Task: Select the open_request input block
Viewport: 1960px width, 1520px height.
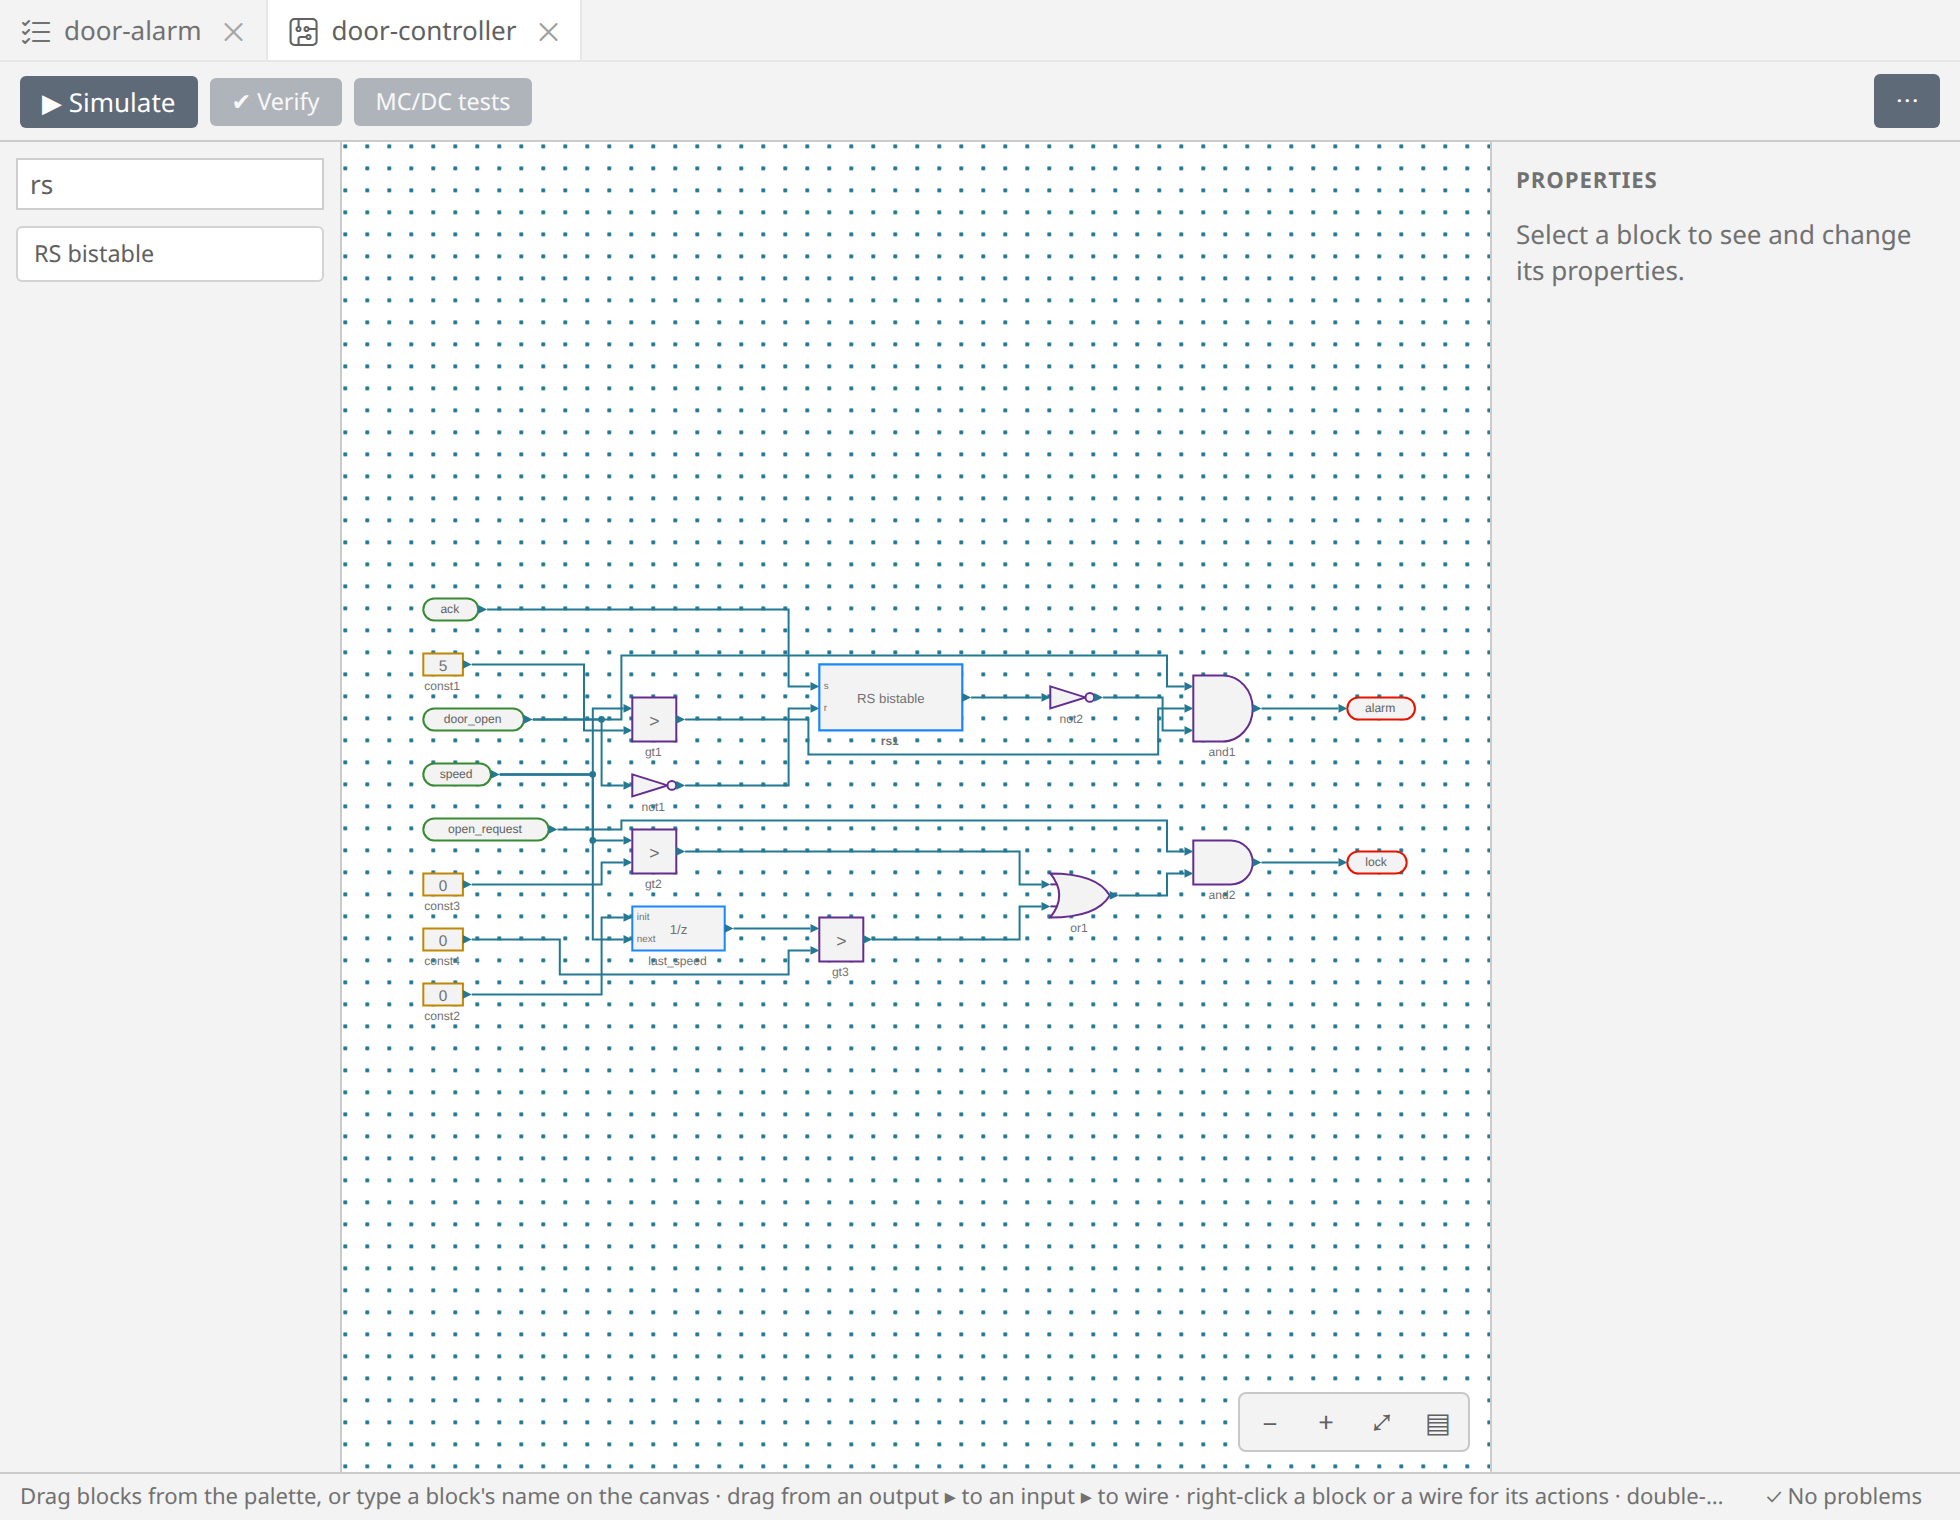Action: click(x=485, y=829)
